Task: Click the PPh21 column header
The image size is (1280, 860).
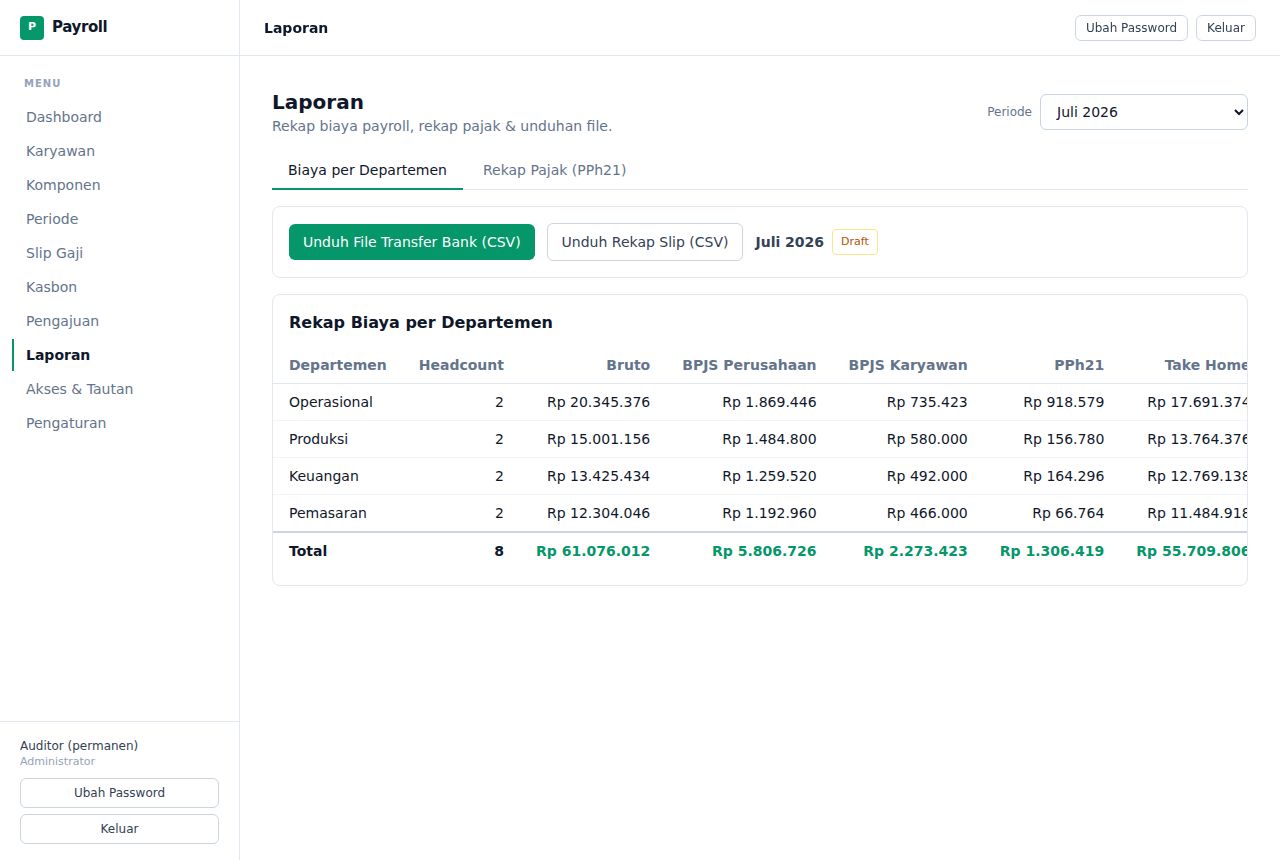Action: 1079,365
